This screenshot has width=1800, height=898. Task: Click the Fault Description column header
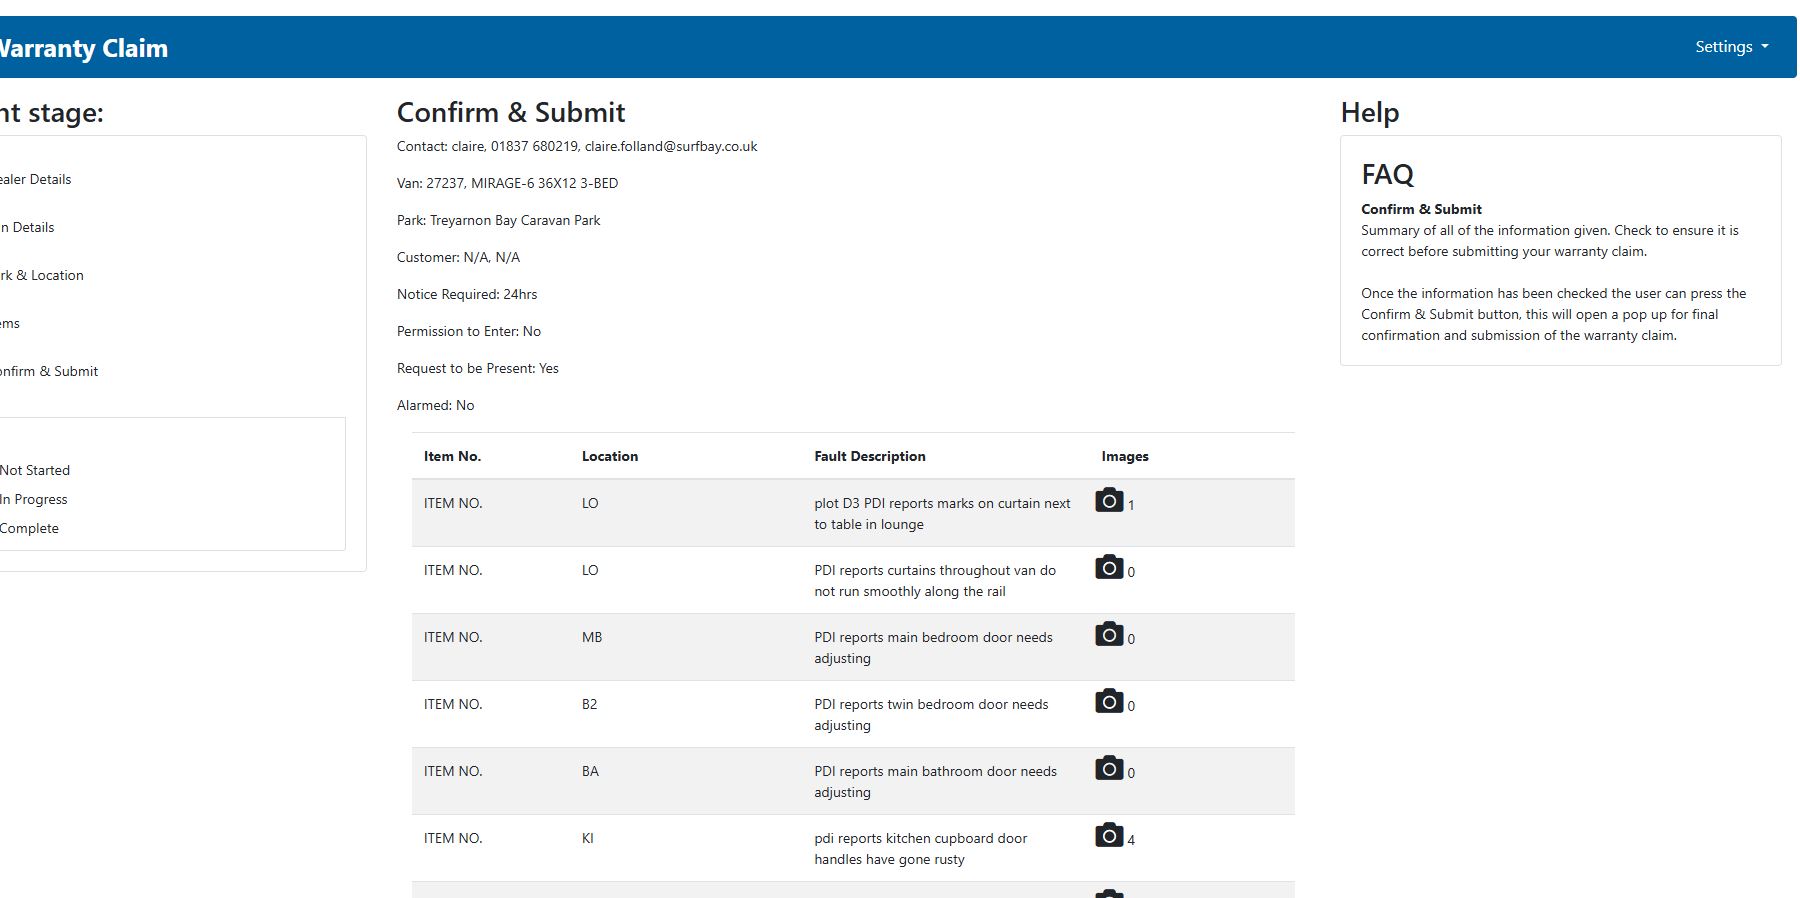point(870,457)
